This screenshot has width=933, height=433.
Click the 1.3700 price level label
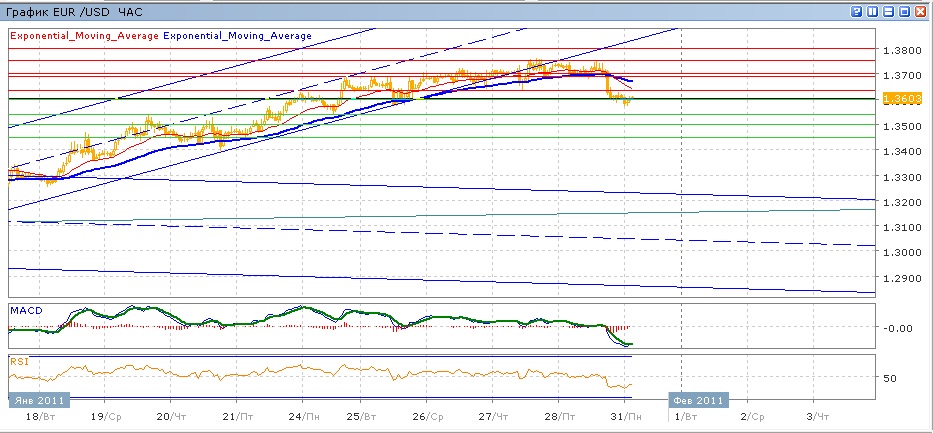(x=902, y=76)
